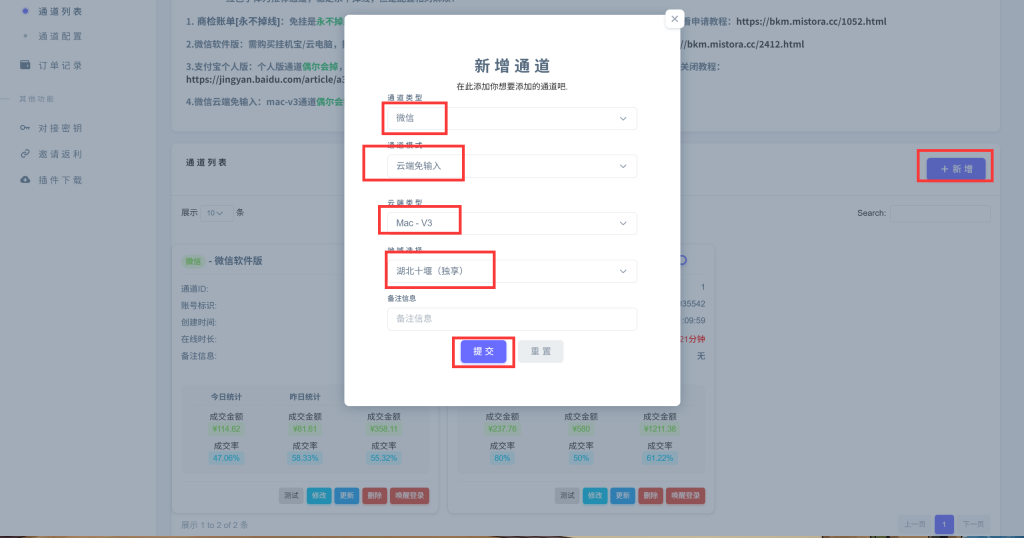Screen dimensions: 1024x538
Task: Click the ¥1211.38 成交金额 value
Action: 660,429
